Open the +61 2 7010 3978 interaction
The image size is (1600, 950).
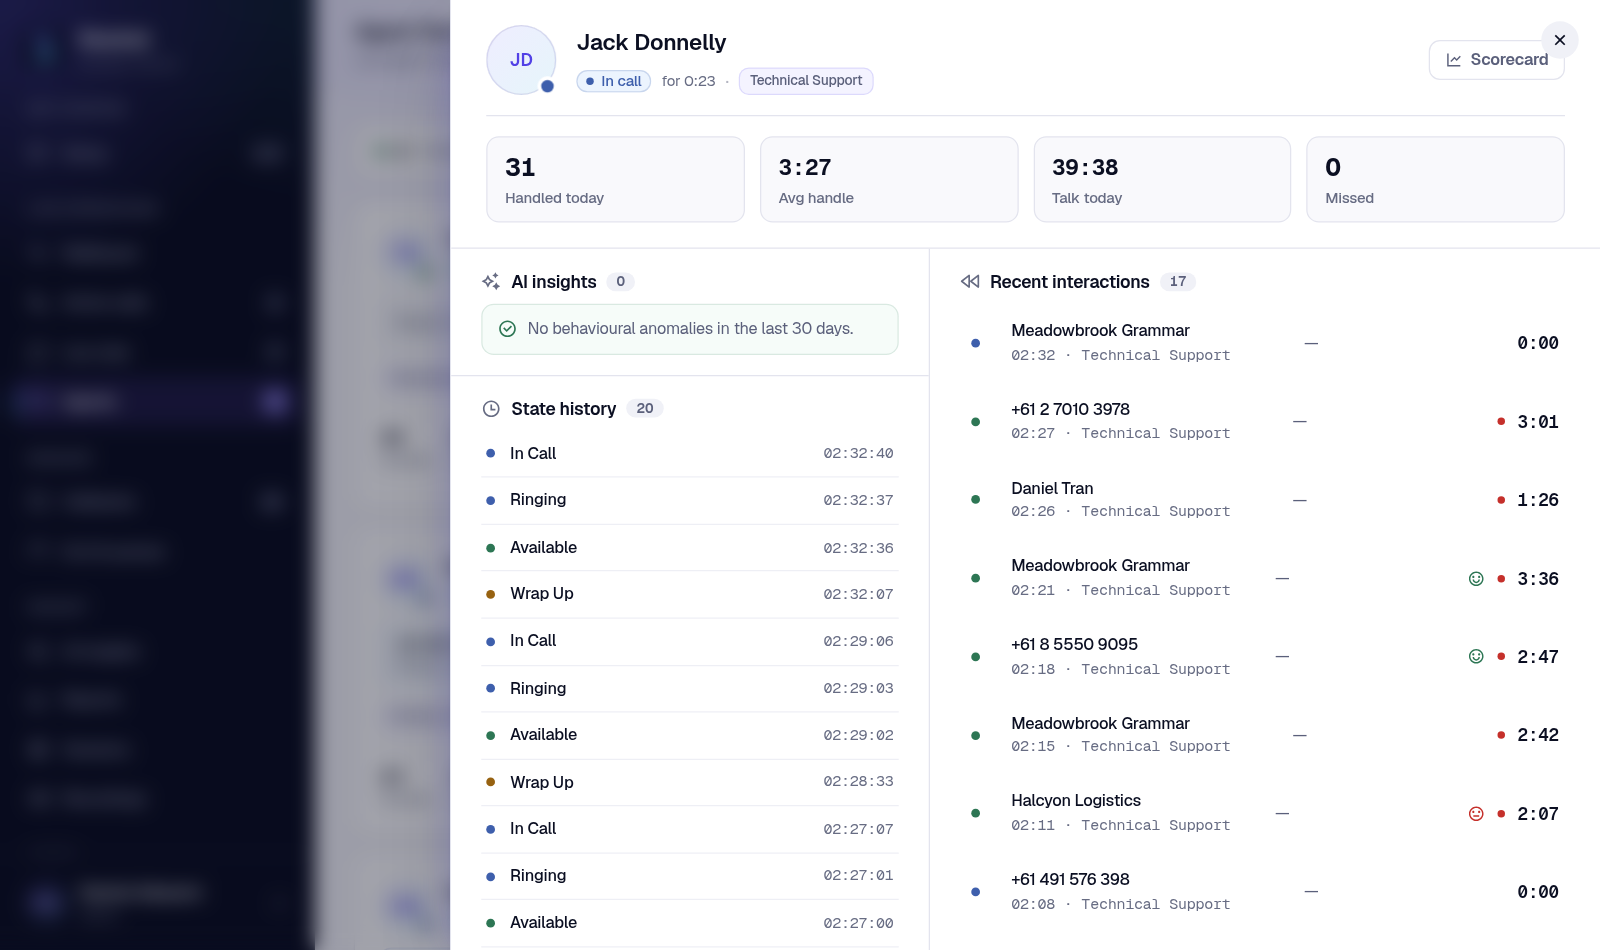pos(1264,421)
